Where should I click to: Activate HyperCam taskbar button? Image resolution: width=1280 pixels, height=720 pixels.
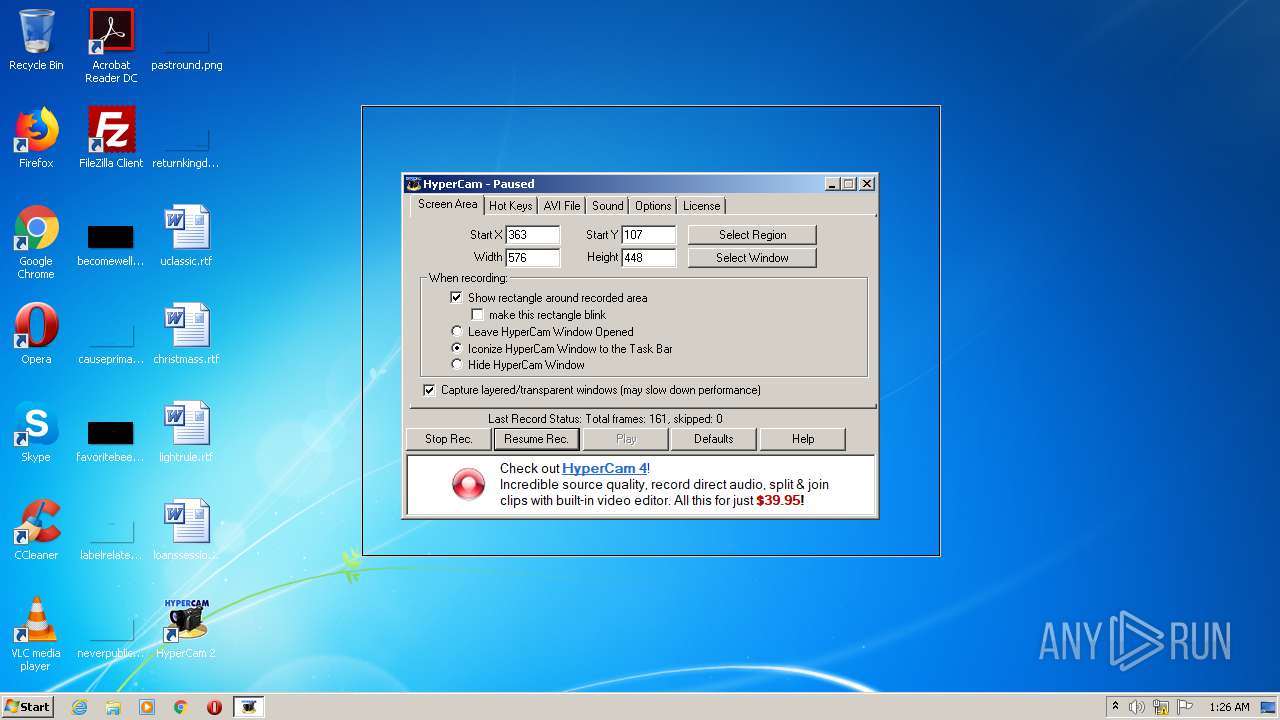point(249,707)
